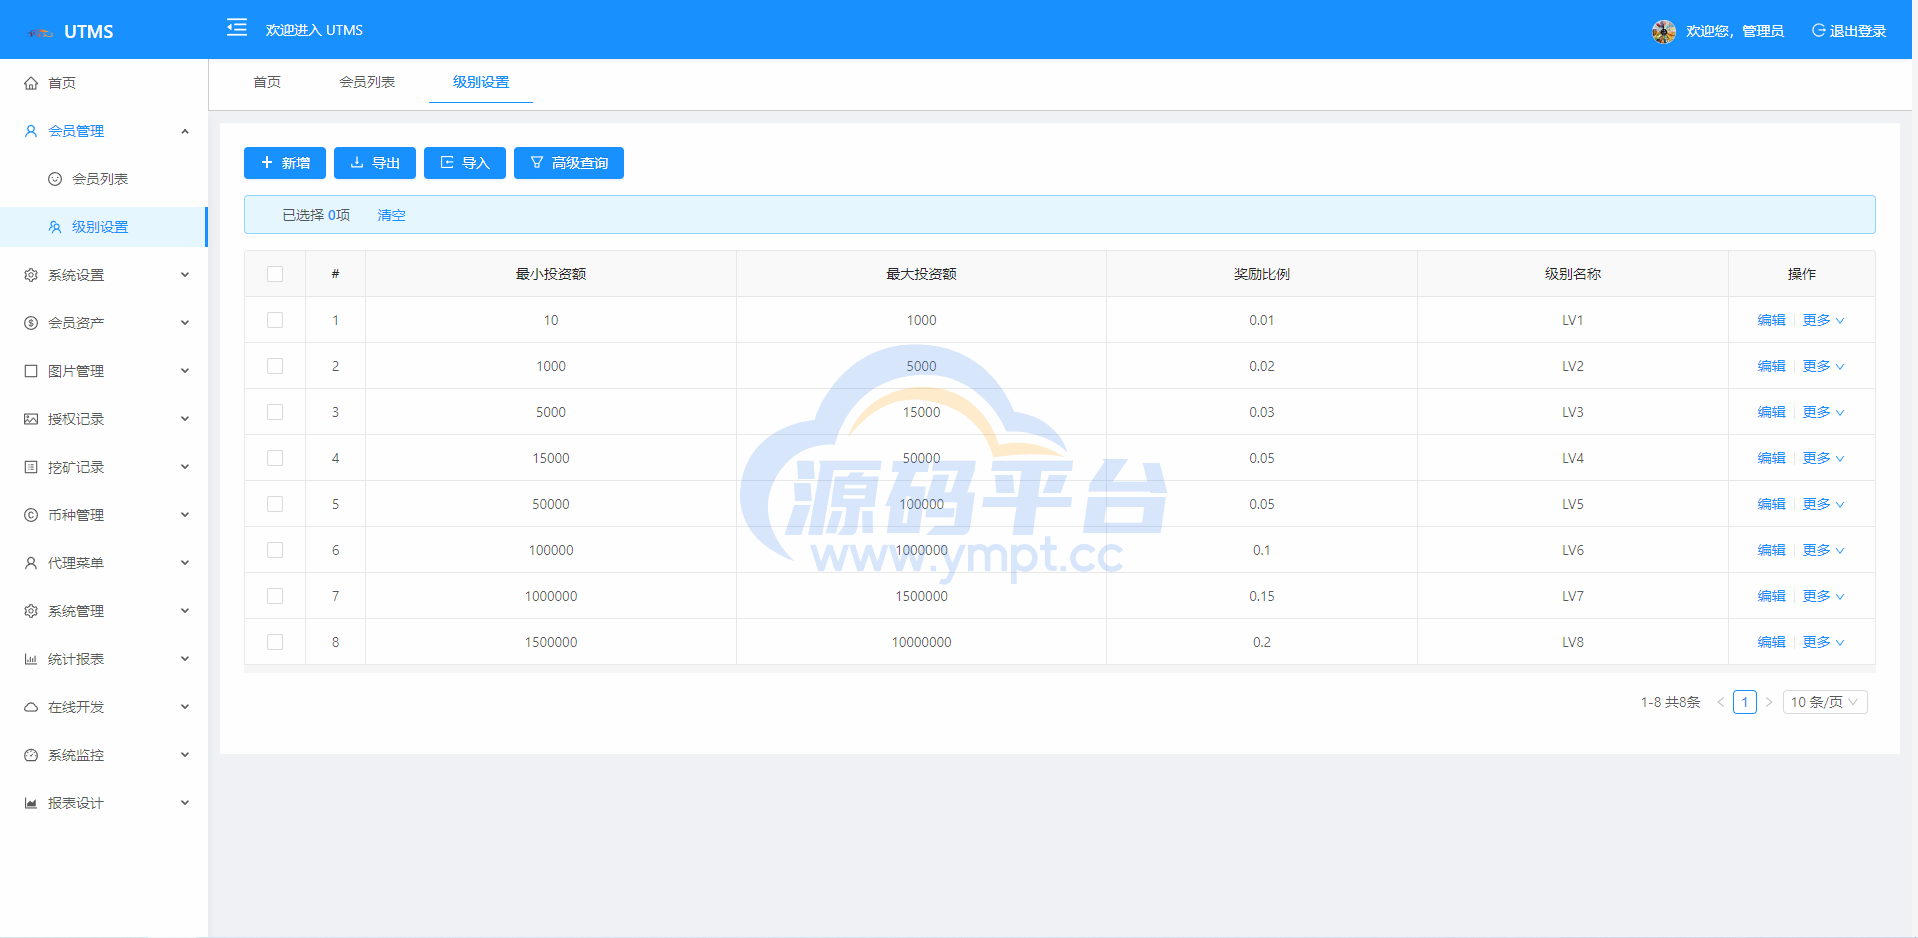Click the administrator avatar picture
This screenshot has height=938, width=1918.
[1663, 31]
